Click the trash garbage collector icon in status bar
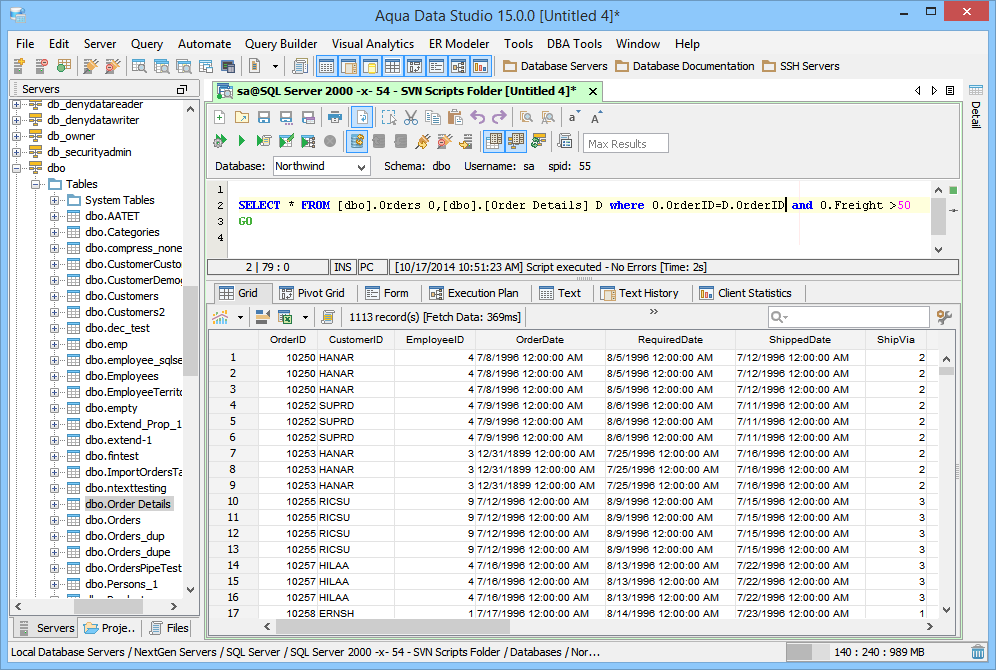Viewport: 996px width, 670px height. 978,652
